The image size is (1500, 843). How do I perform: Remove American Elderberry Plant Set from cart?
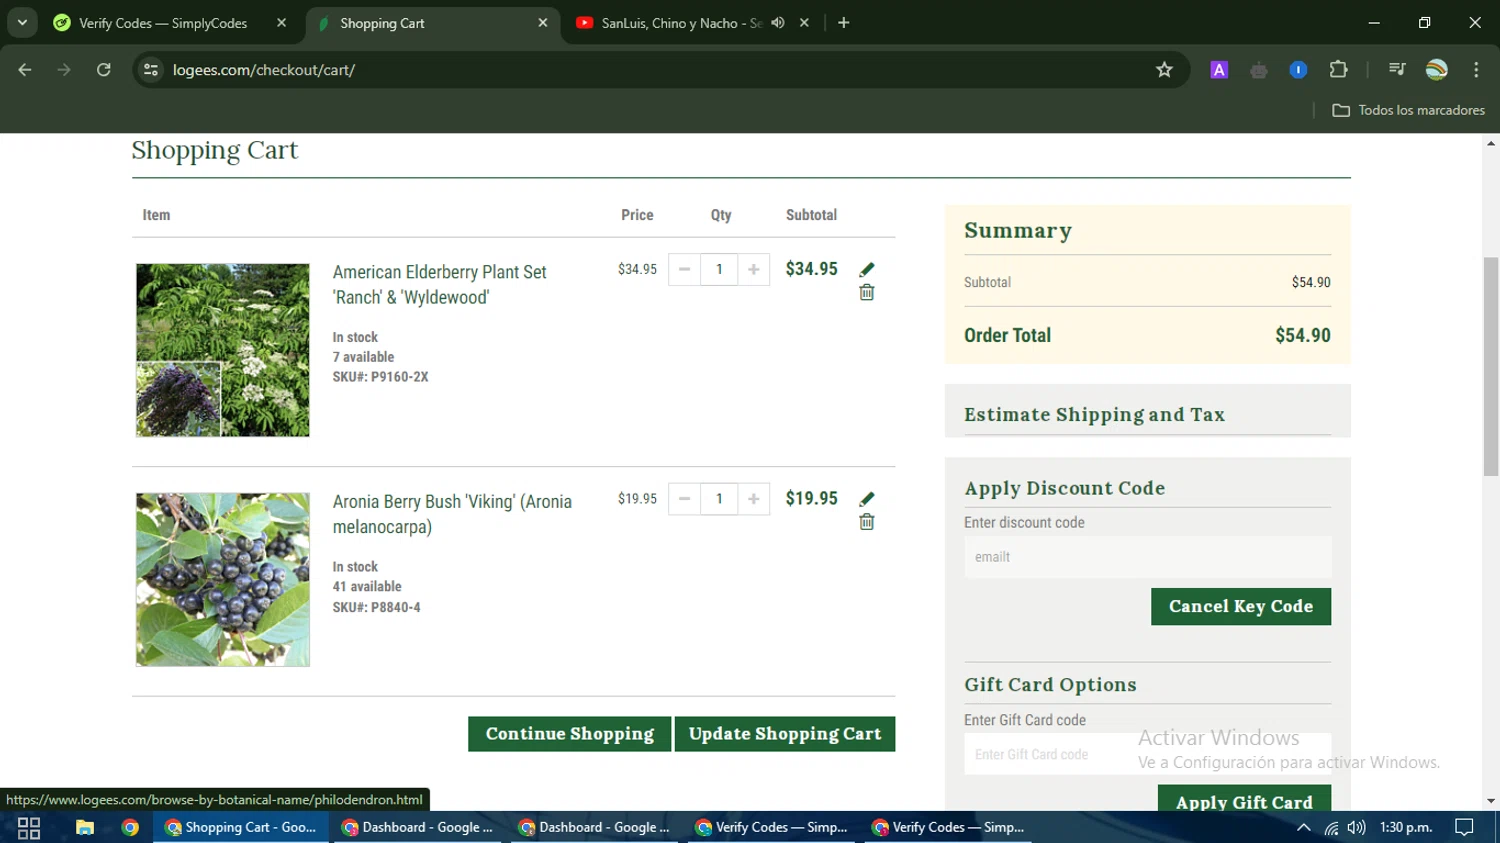point(867,292)
